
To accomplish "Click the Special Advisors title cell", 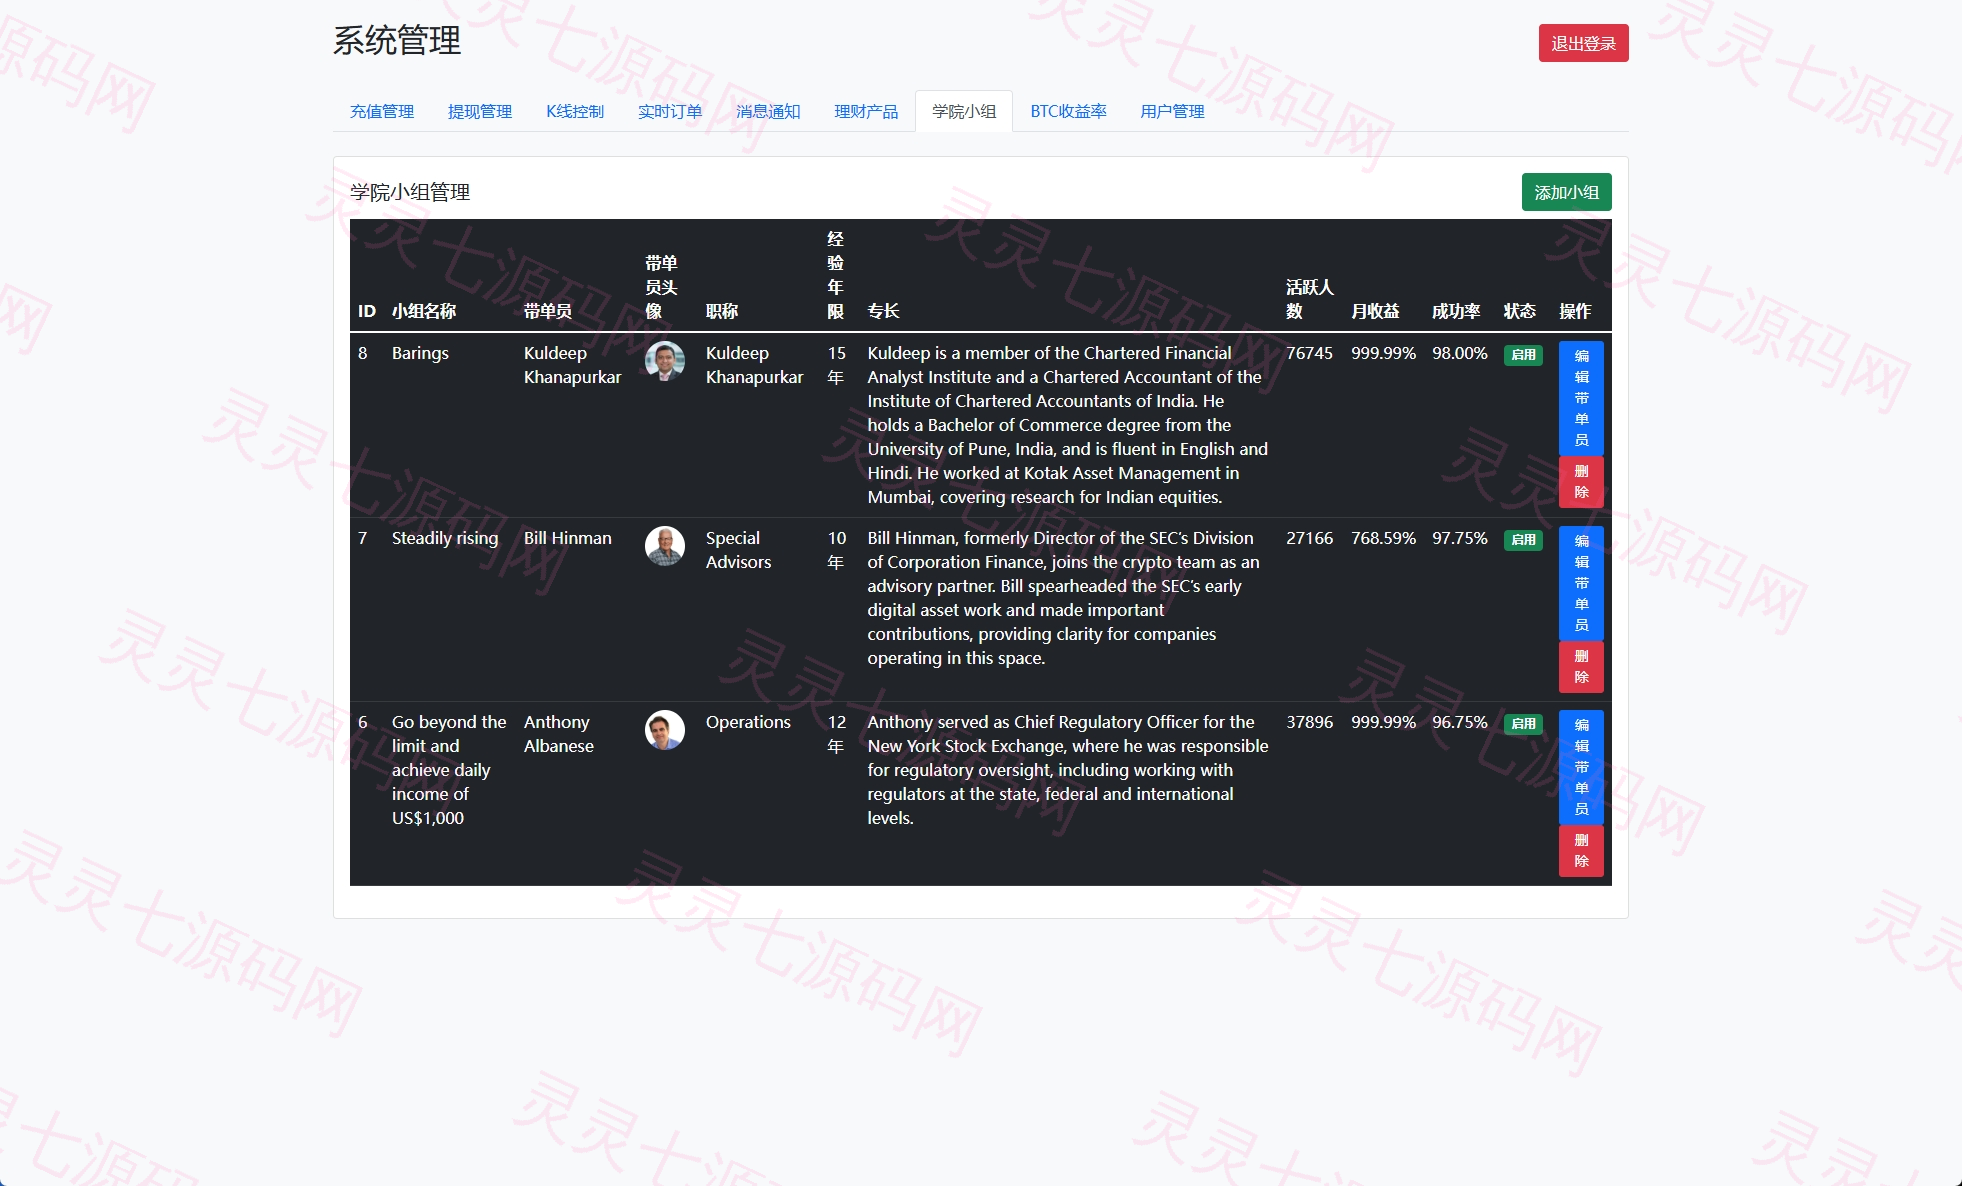I will [738, 550].
